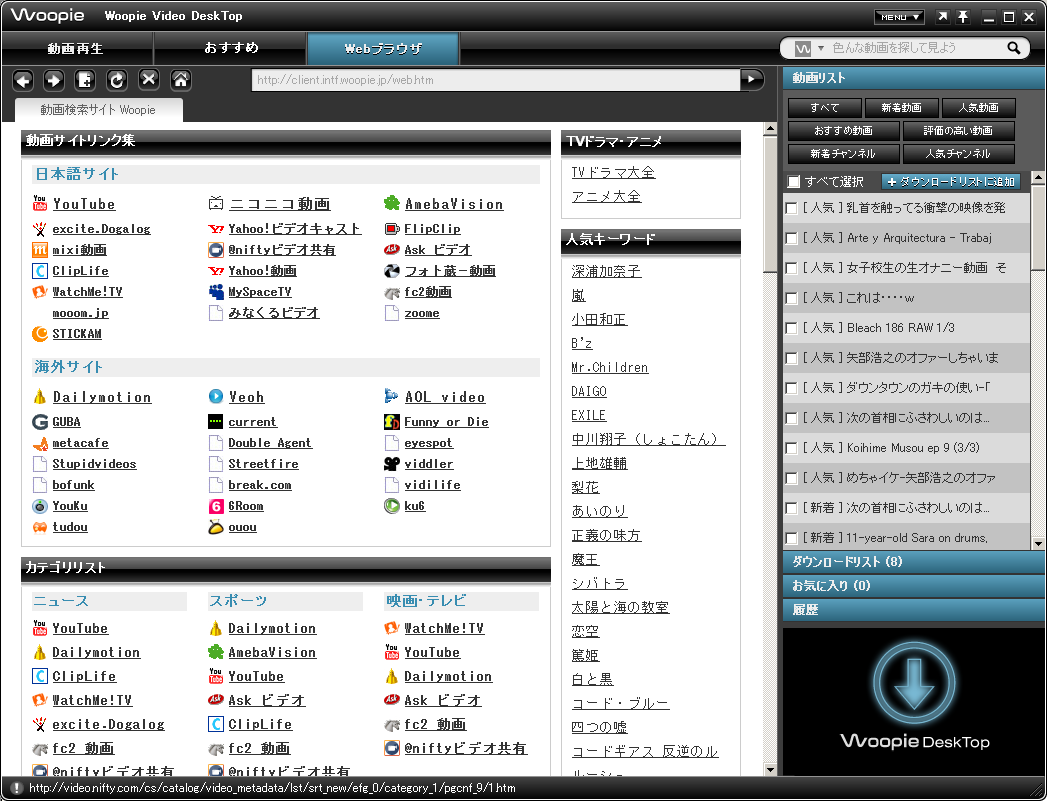Select the Webブラウザ tab
This screenshot has height=801, width=1047.
click(383, 49)
